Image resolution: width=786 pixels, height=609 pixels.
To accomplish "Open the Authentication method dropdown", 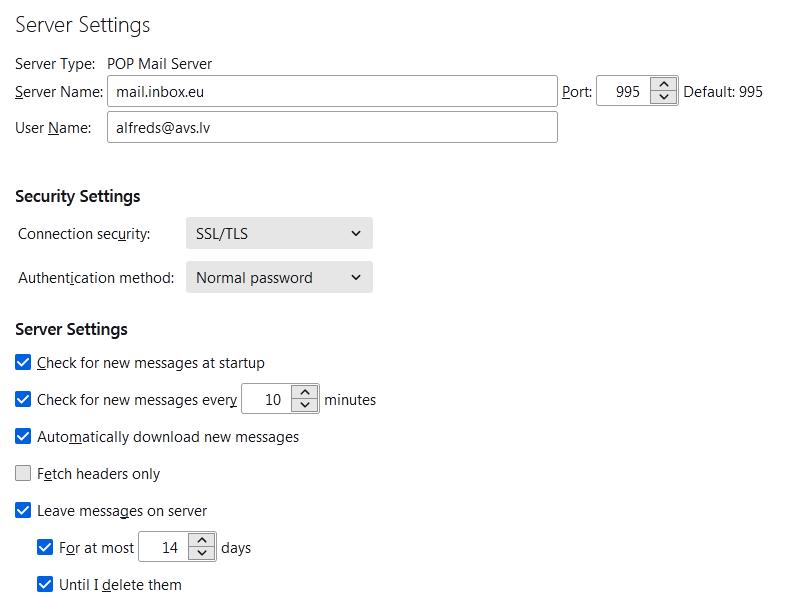I will point(279,277).
